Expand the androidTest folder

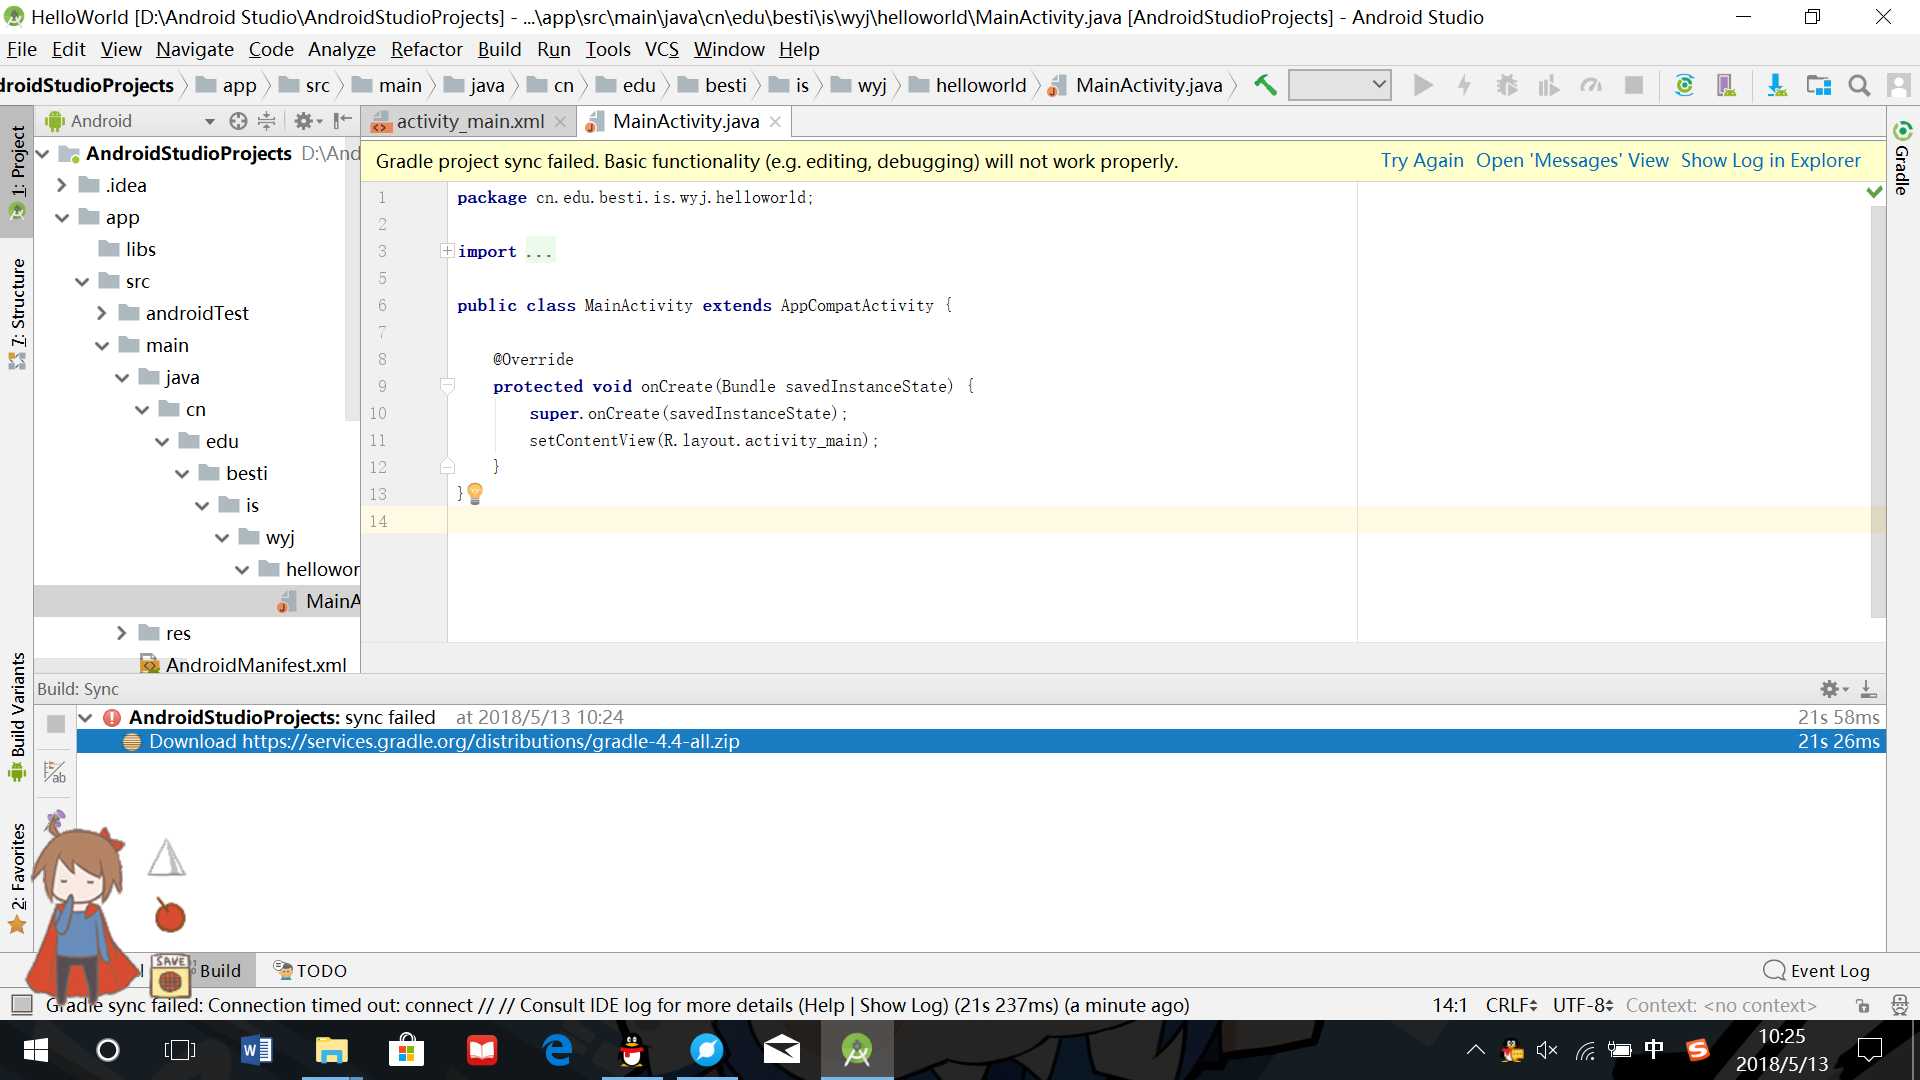(102, 313)
